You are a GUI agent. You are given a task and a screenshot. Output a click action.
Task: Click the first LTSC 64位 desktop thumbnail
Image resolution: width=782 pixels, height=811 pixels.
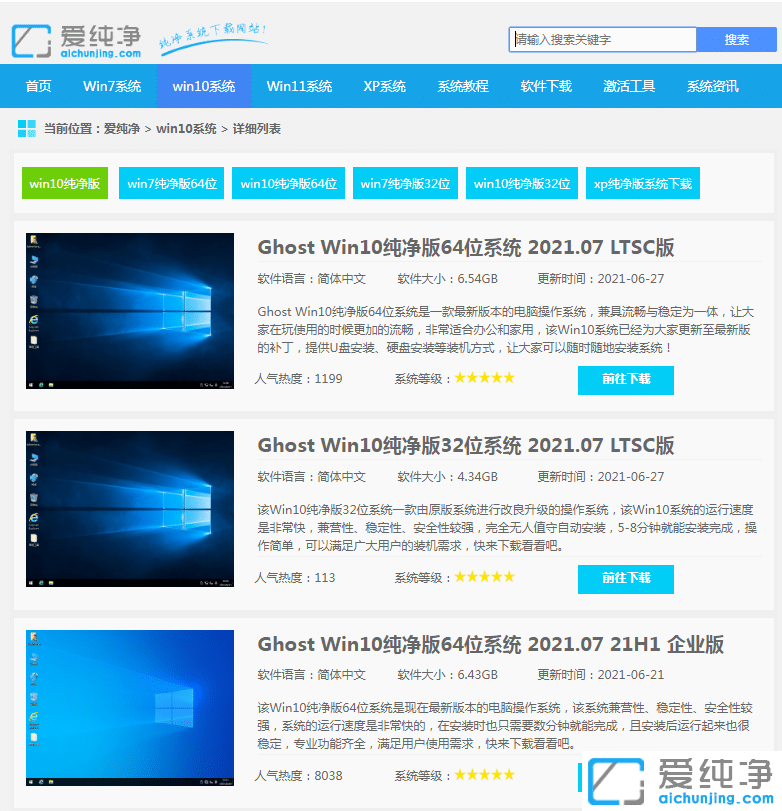pyautogui.click(x=130, y=311)
